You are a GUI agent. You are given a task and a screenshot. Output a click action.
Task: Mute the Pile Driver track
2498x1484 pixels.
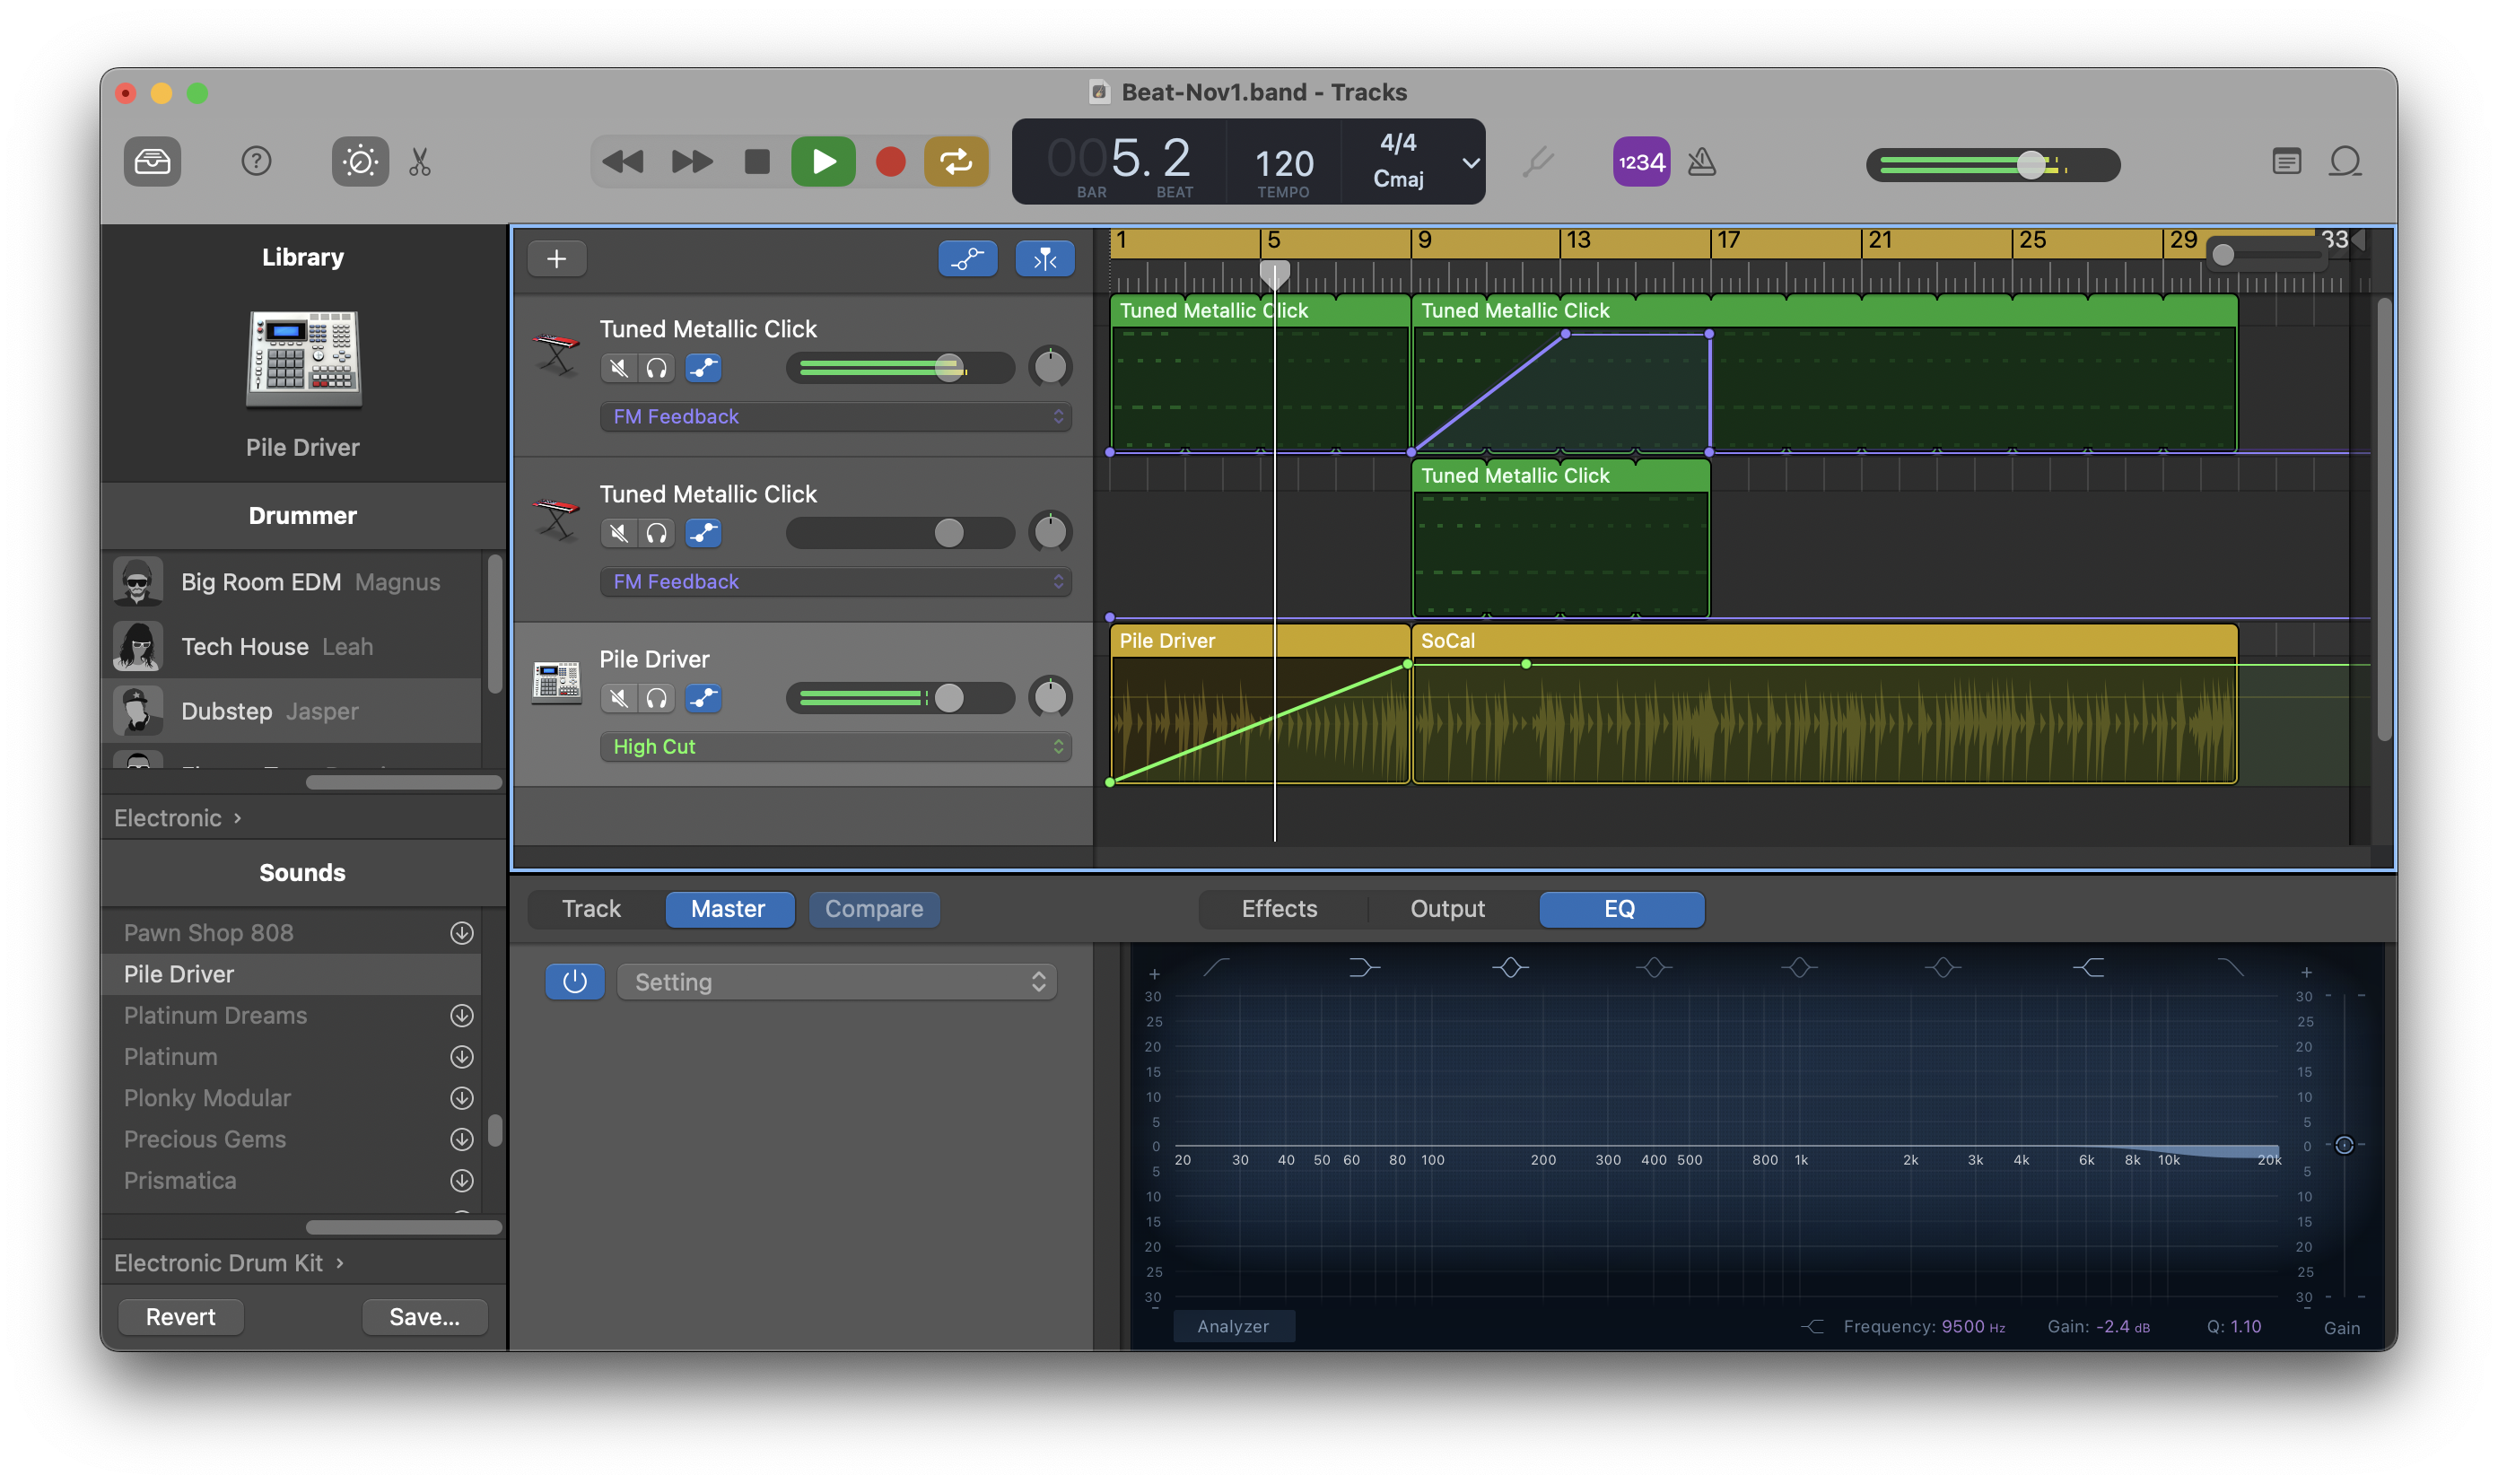pos(619,698)
